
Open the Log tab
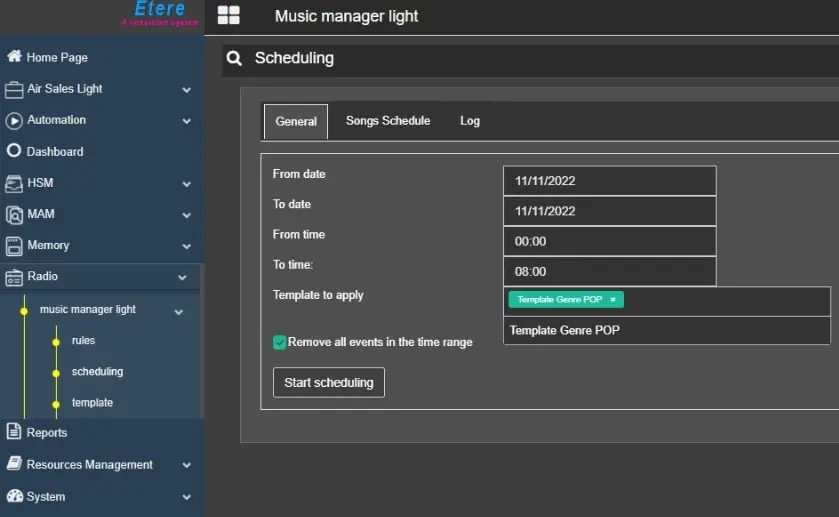pos(470,121)
